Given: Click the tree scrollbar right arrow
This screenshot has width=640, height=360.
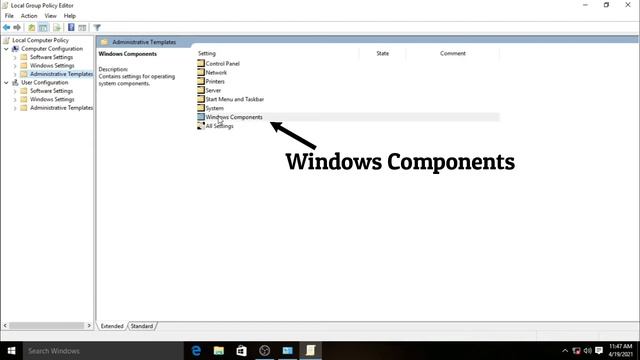Looking at the screenshot, I should (x=89, y=326).
